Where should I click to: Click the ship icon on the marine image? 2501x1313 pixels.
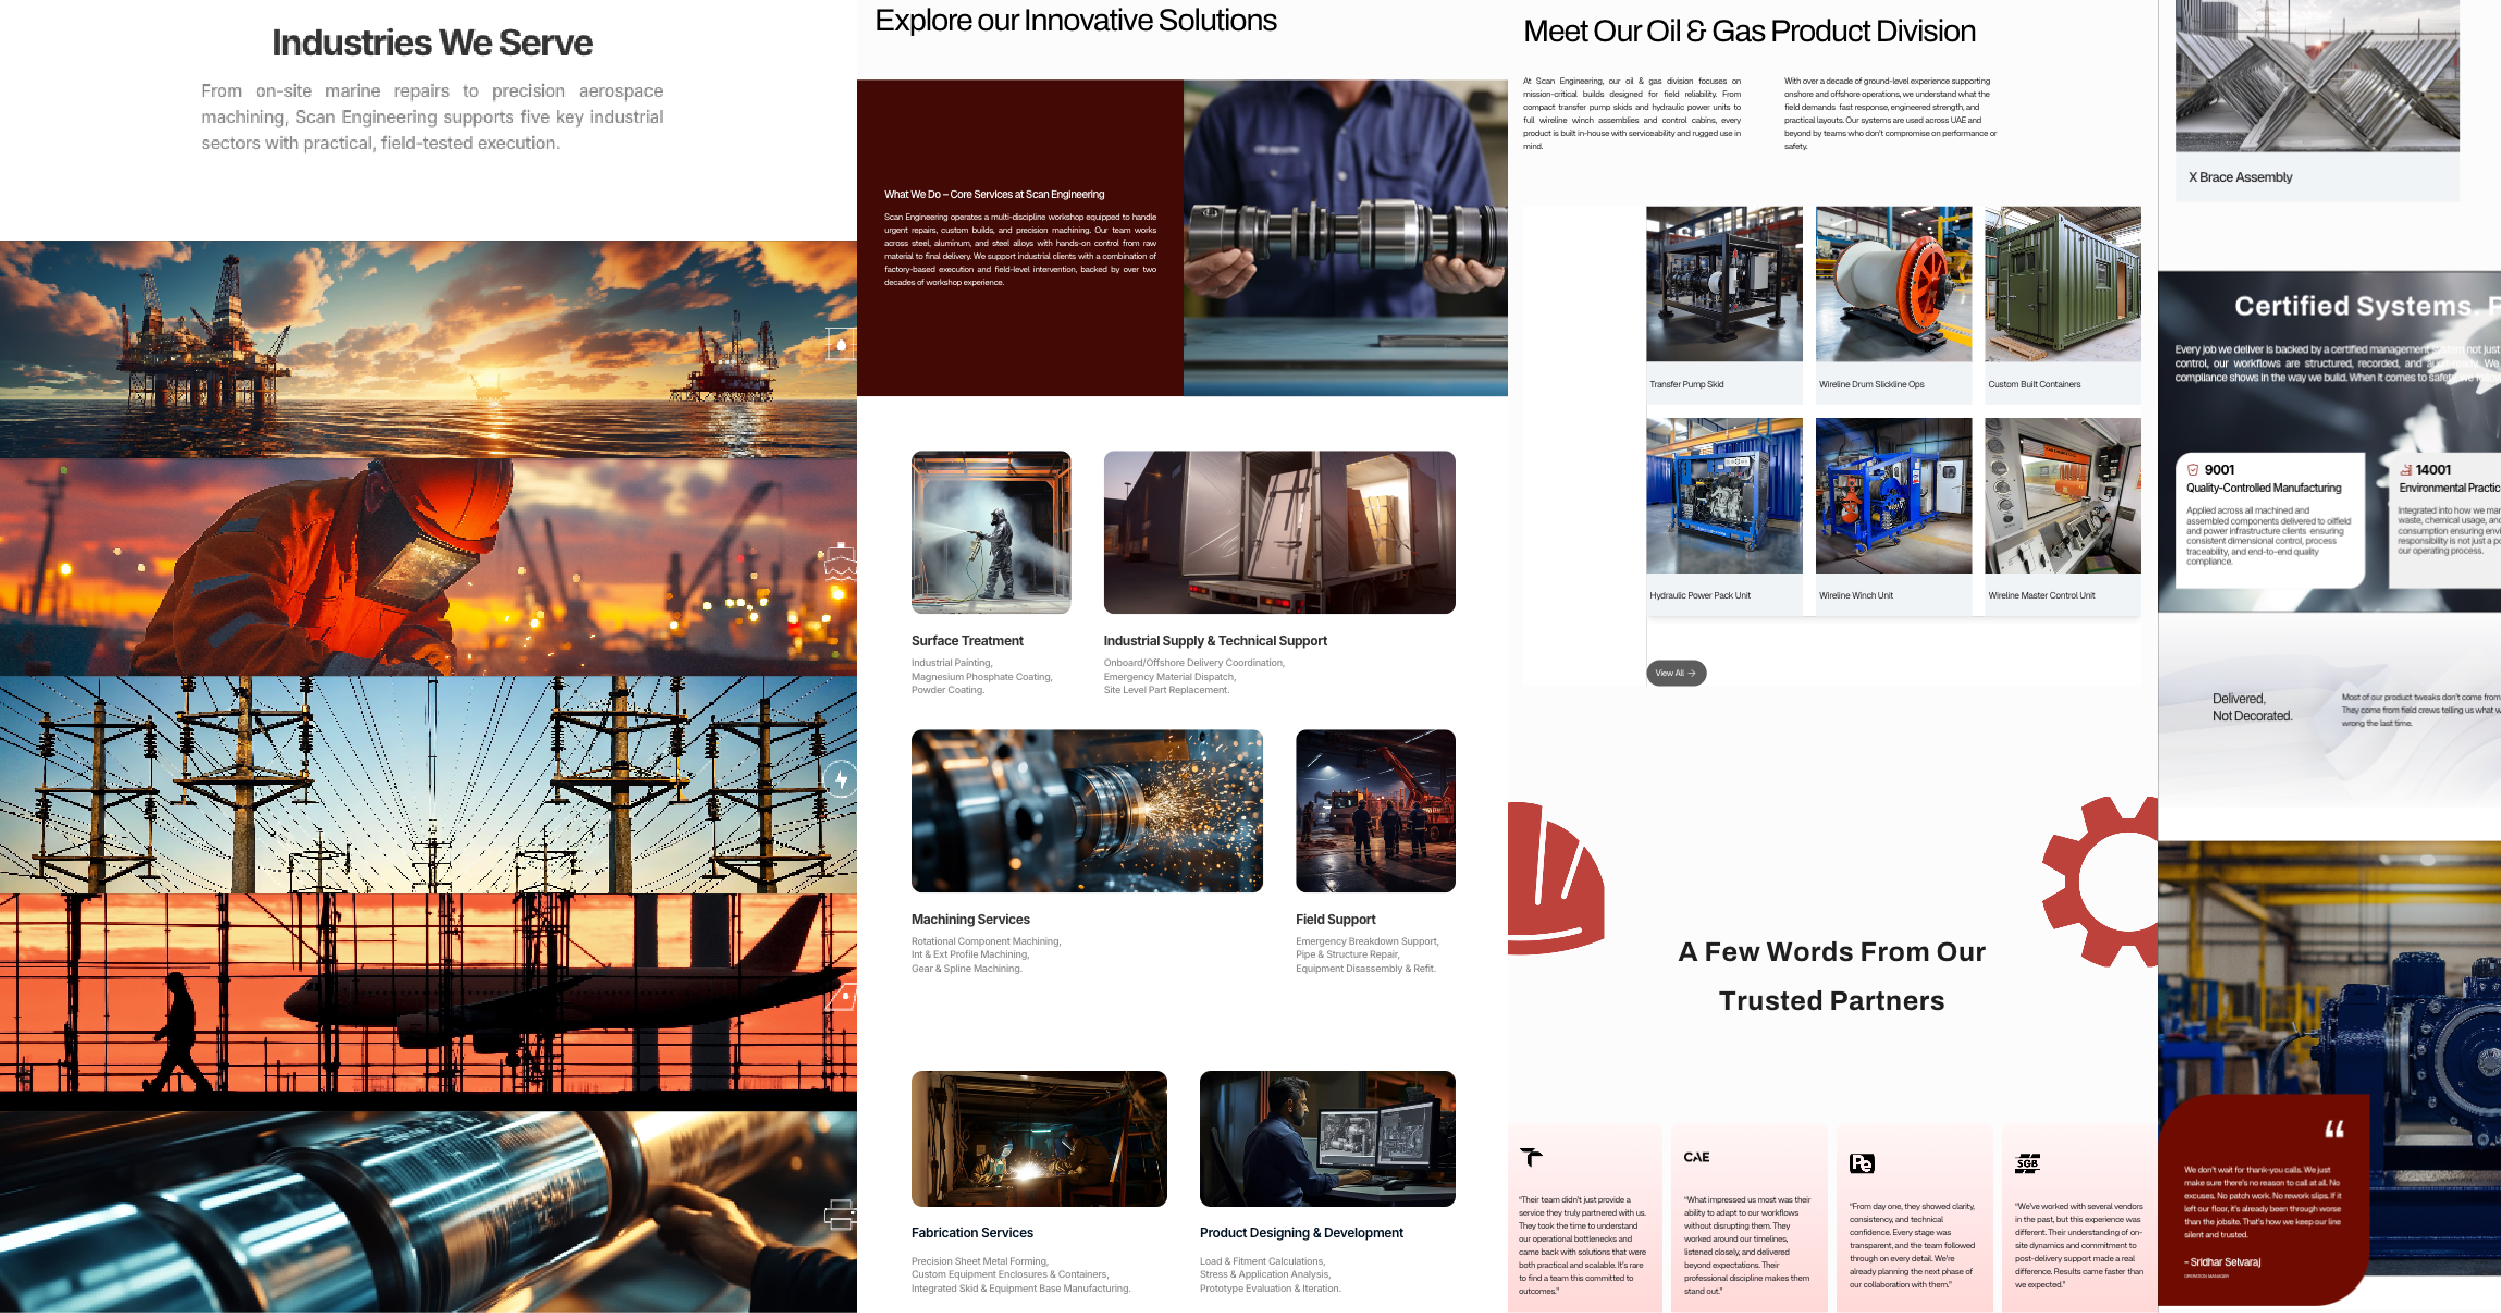(840, 562)
